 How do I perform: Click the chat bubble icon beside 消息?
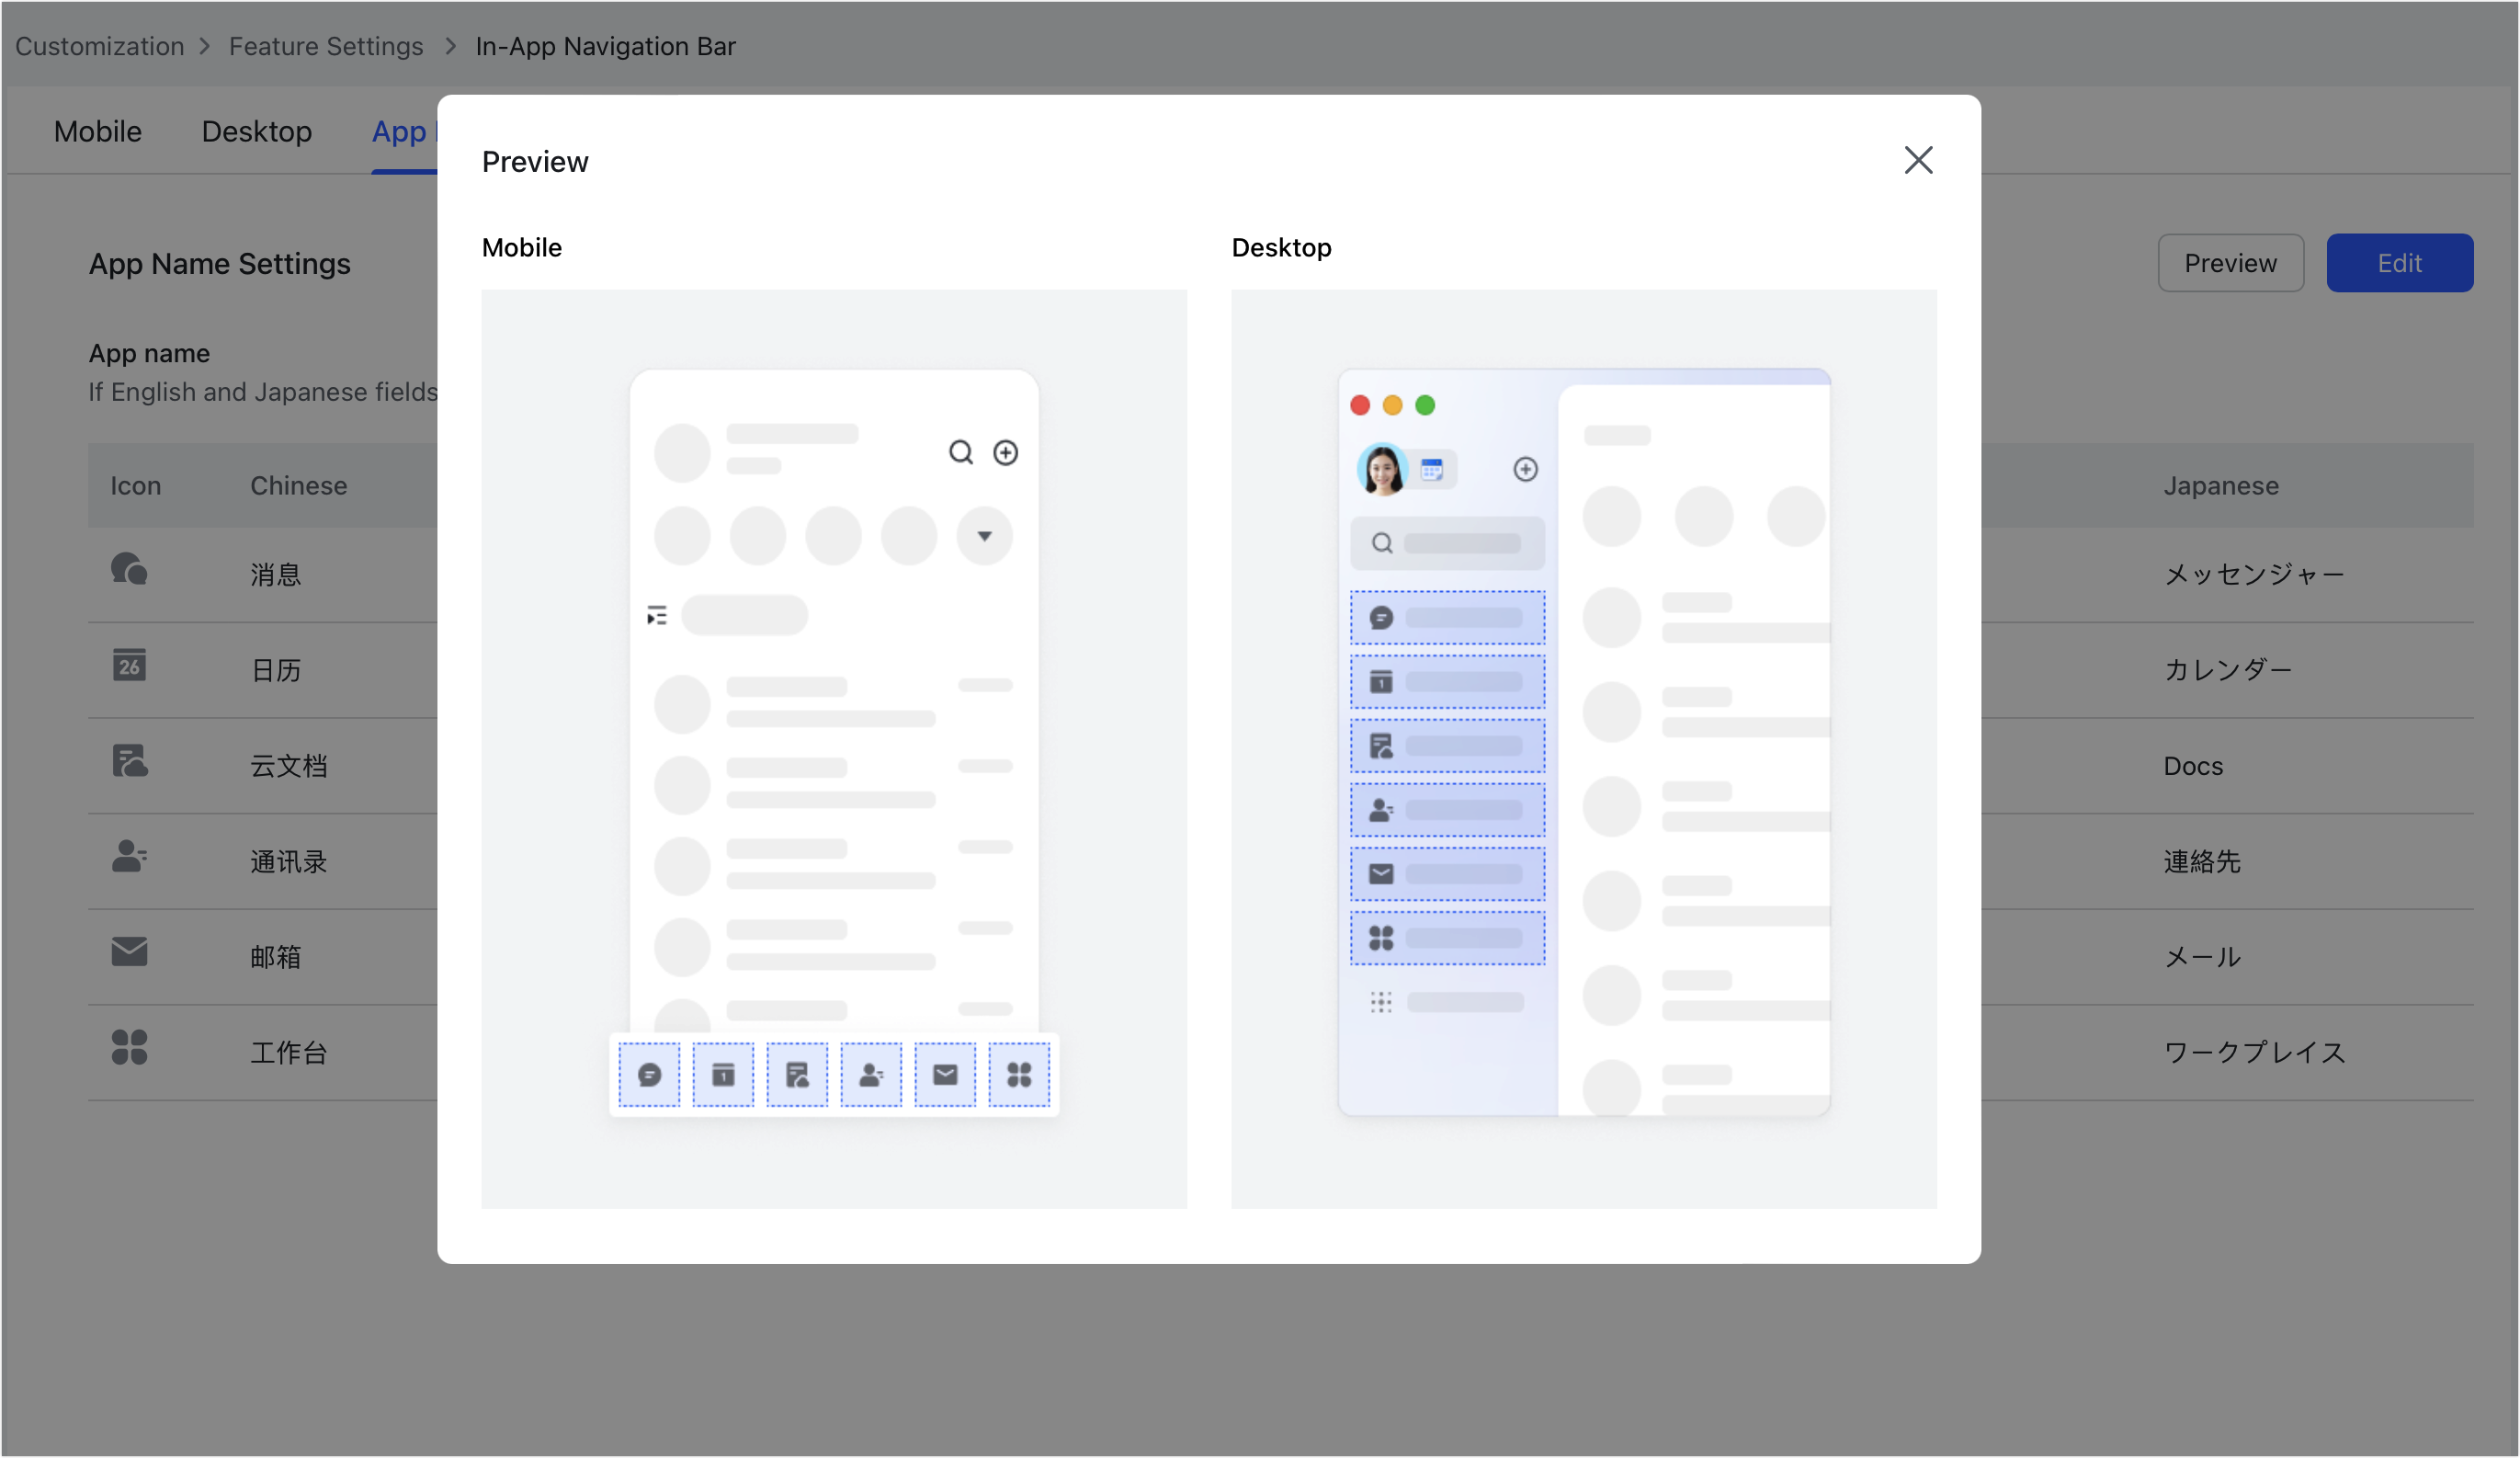pyautogui.click(x=129, y=570)
